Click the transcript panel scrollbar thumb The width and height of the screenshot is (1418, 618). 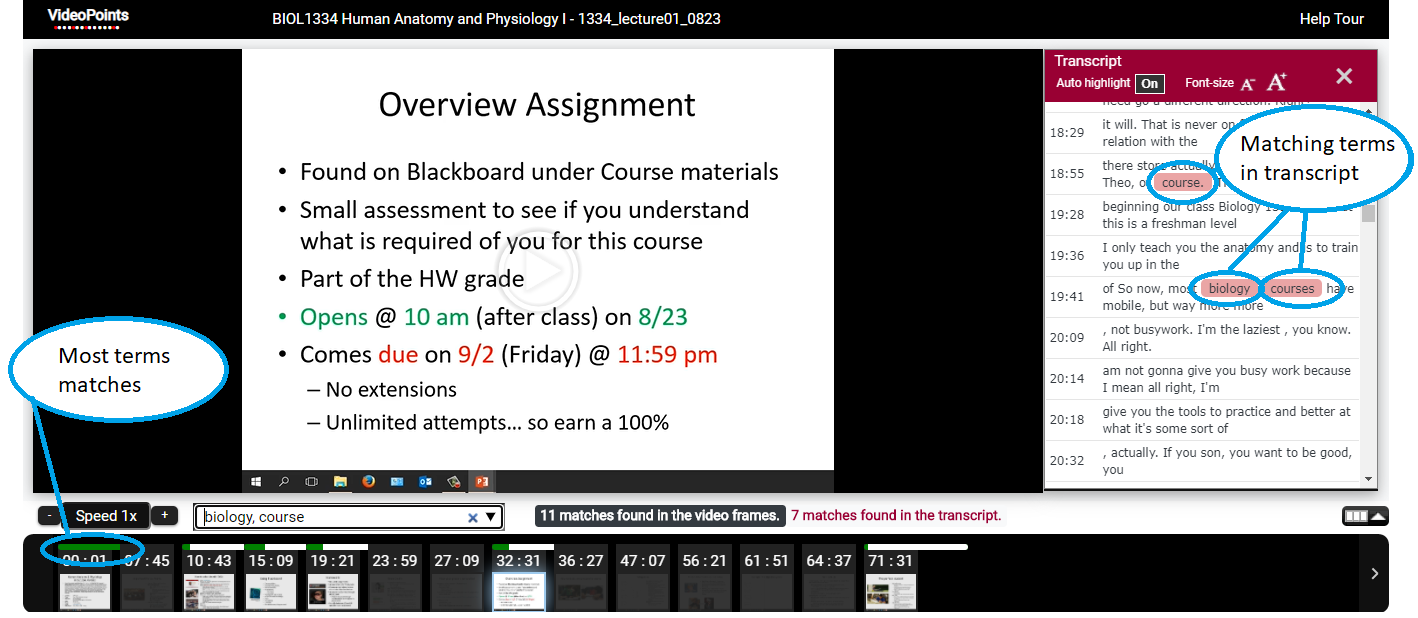pos(1369,212)
